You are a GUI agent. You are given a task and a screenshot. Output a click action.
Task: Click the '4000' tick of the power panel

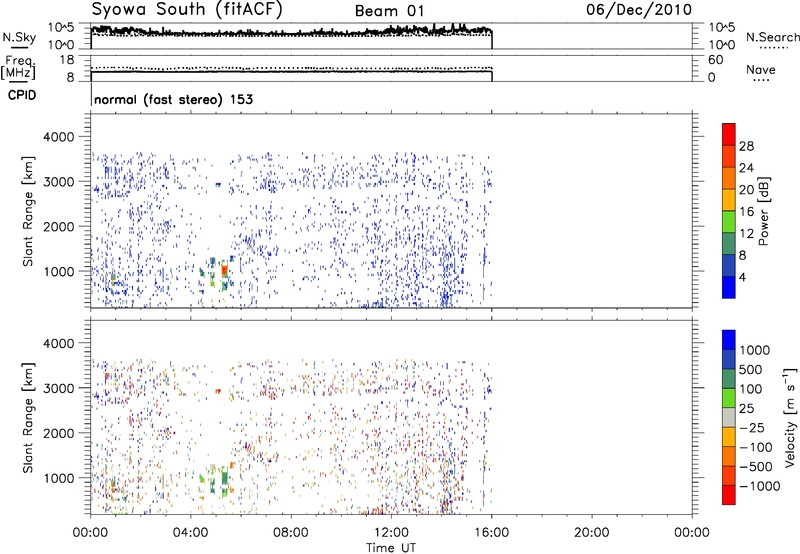[59, 137]
